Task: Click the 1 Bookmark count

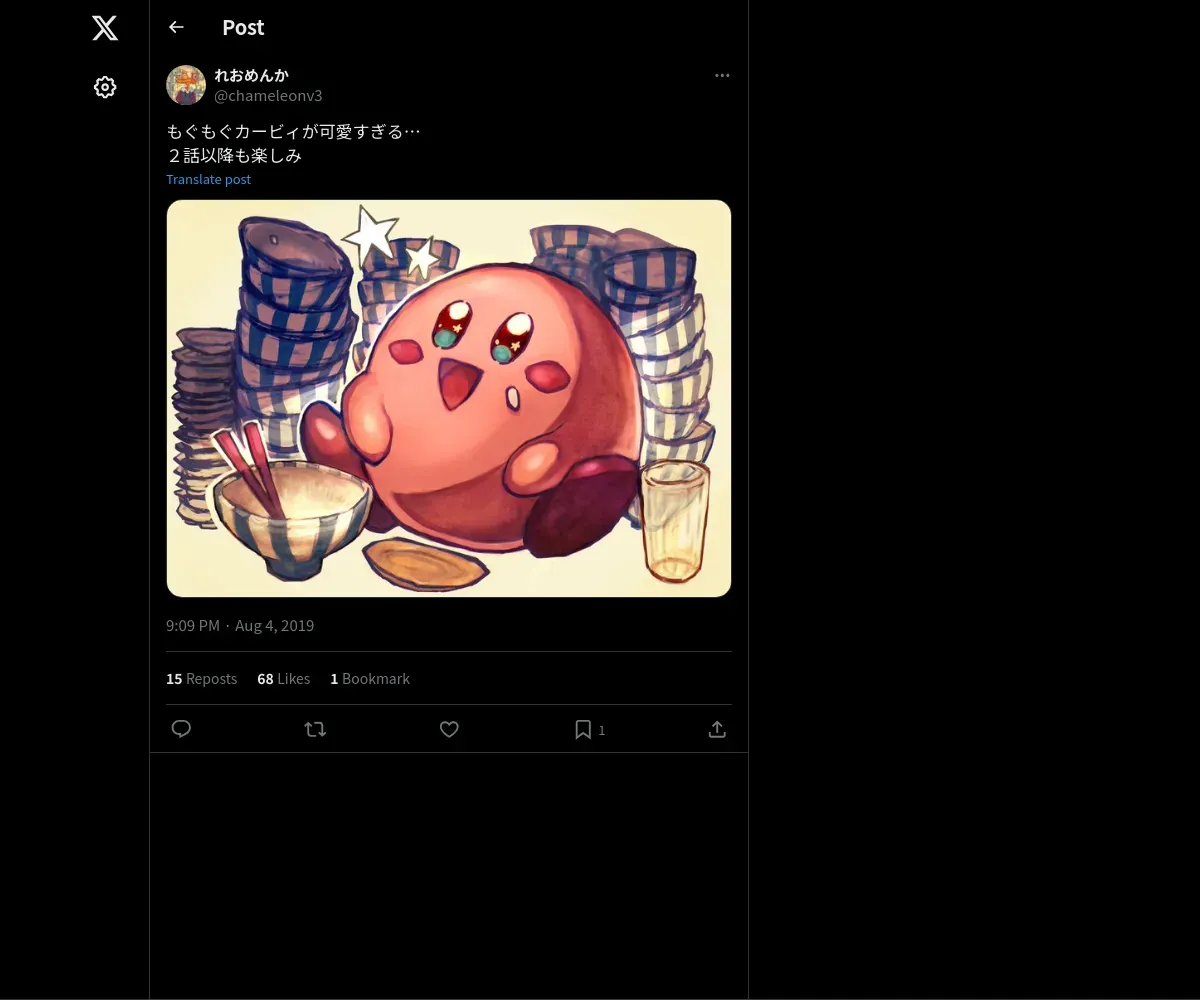Action: tap(370, 678)
